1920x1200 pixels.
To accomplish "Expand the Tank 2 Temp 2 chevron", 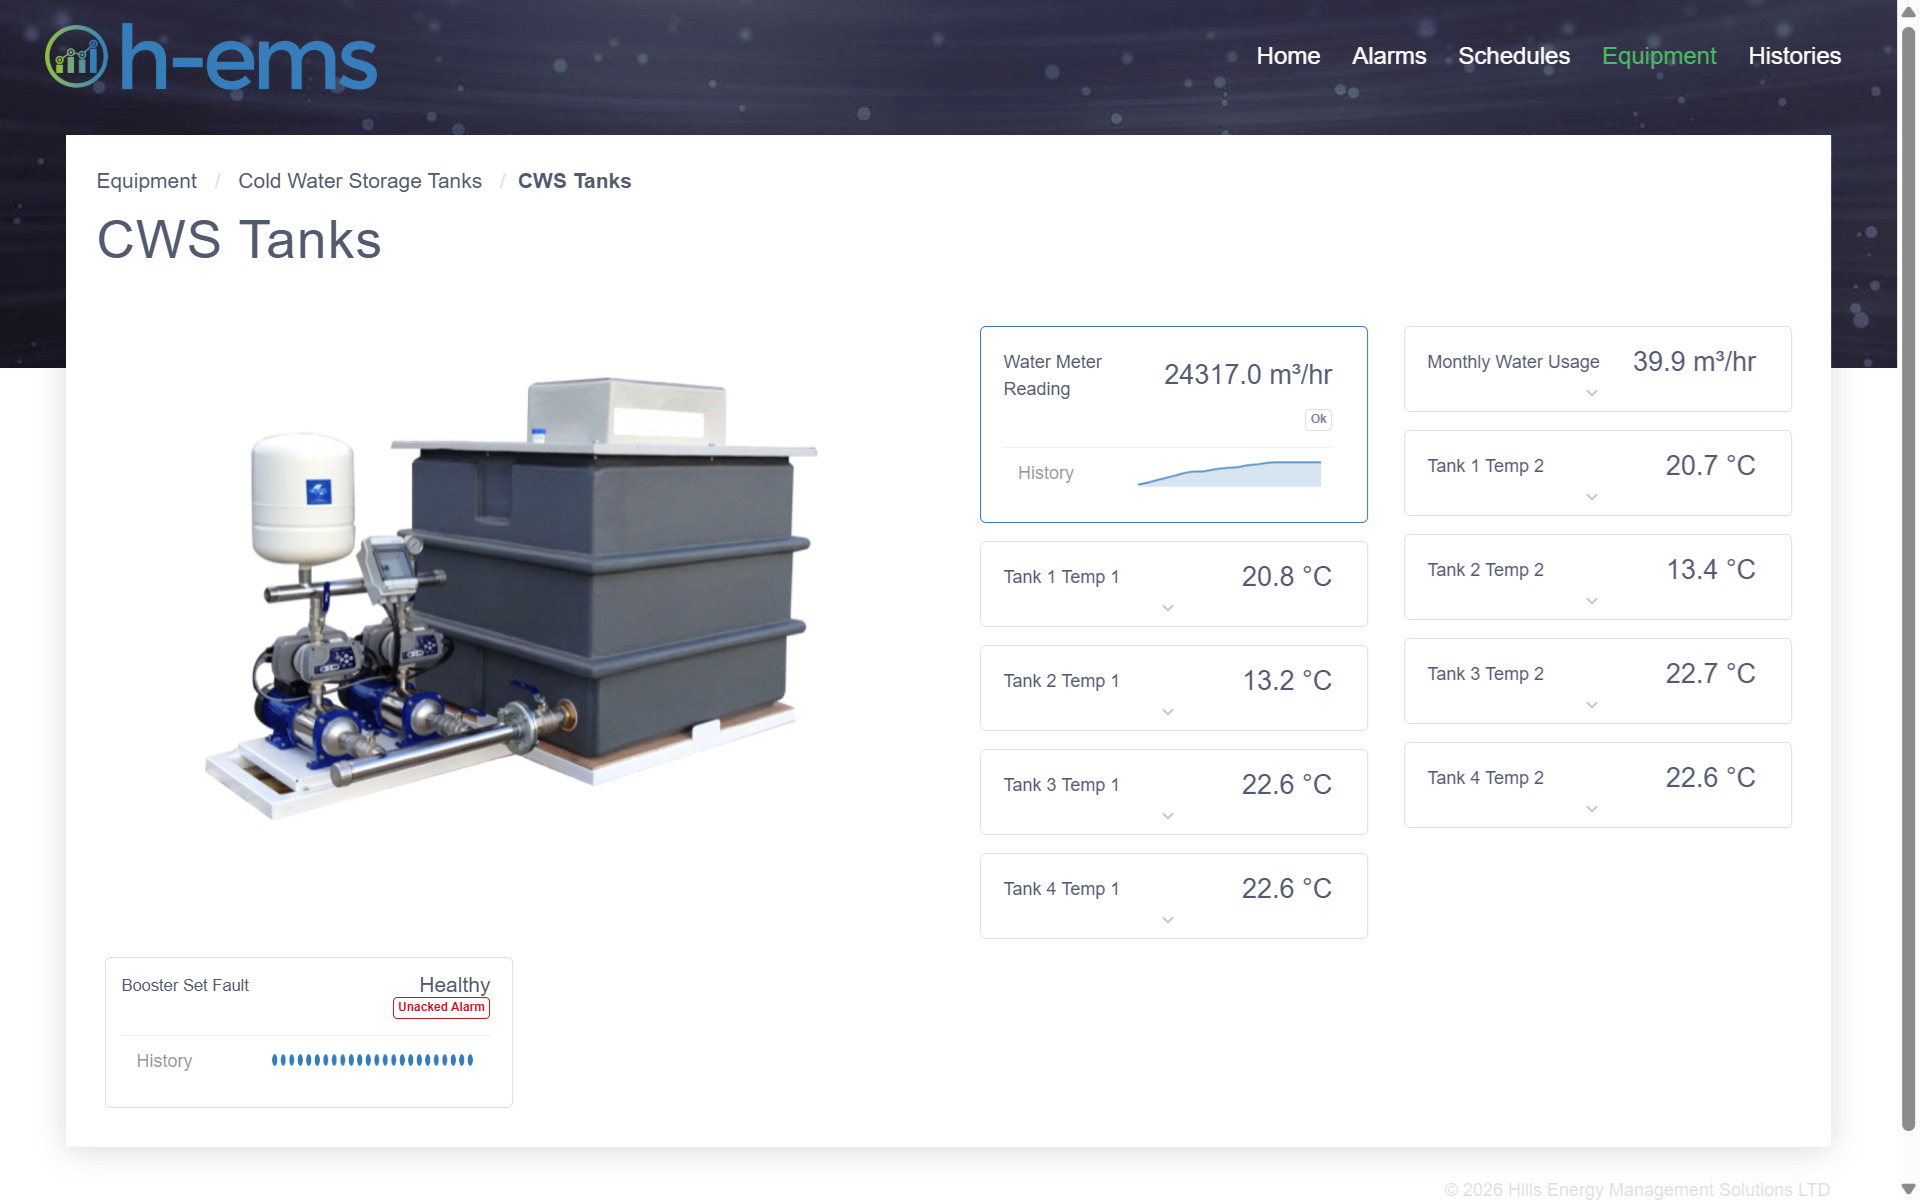I will 1591,601.
